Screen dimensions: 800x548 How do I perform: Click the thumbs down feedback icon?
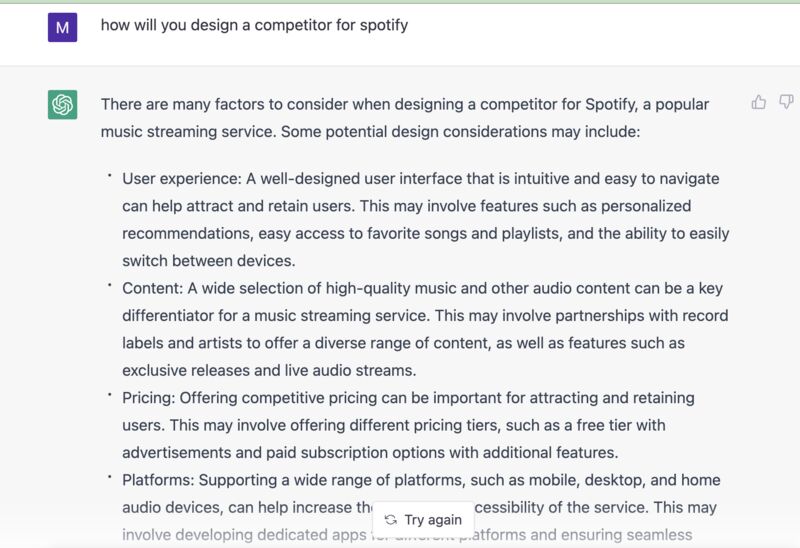coord(786,102)
